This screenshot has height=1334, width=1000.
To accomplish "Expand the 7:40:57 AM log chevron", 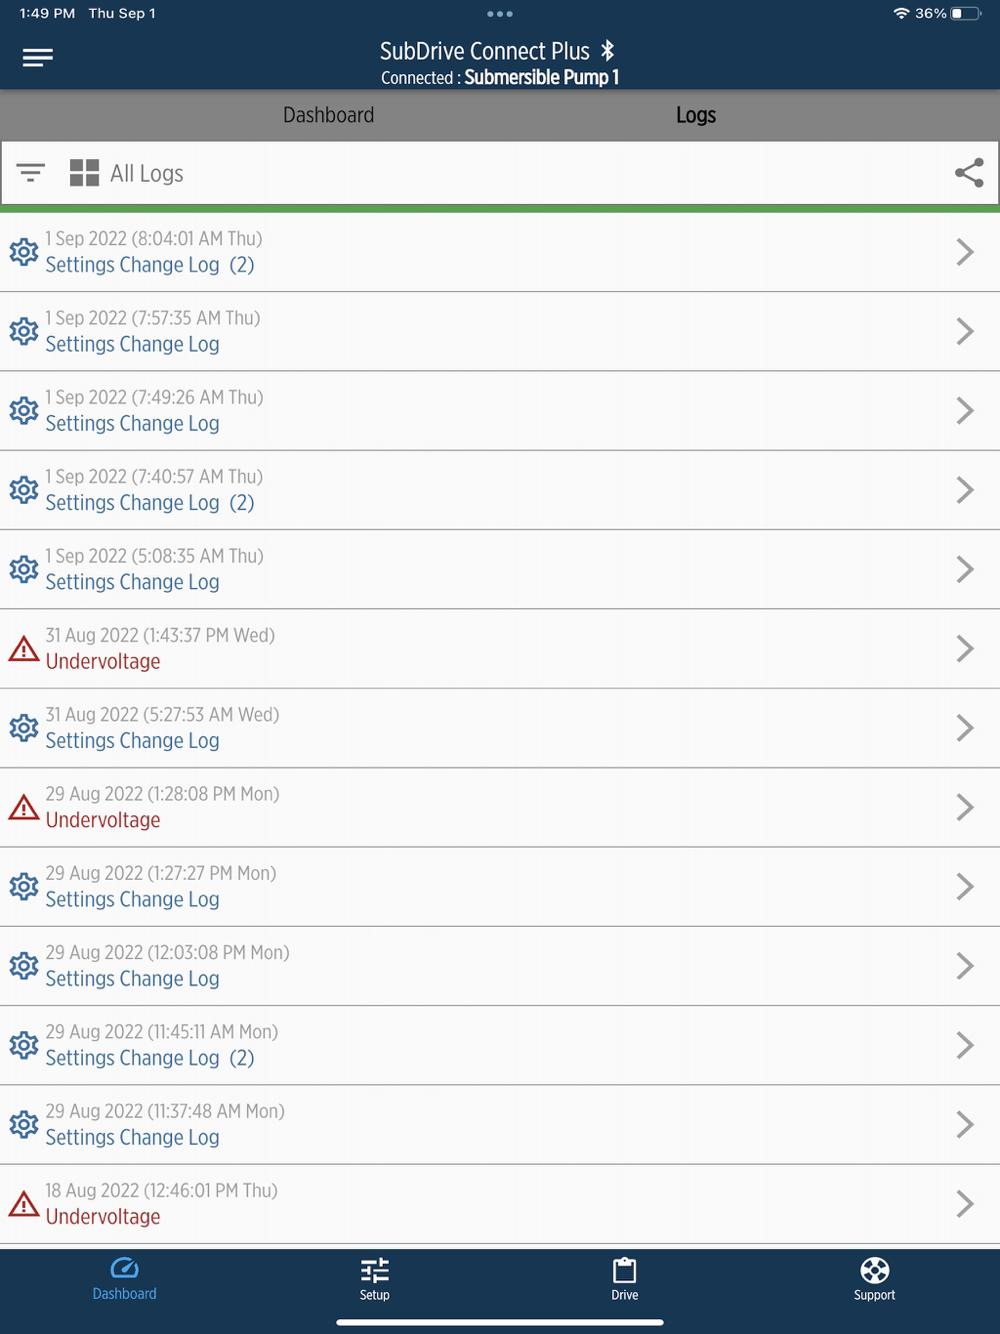I will pyautogui.click(x=965, y=490).
